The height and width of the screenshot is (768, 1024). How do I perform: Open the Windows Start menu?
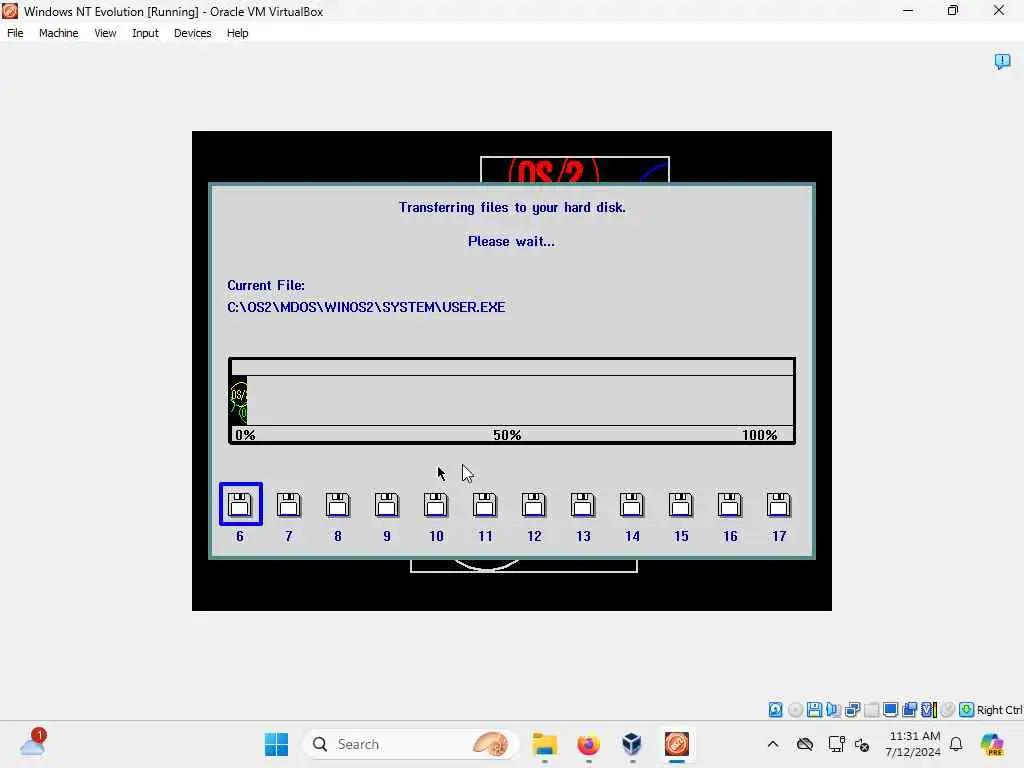[x=276, y=744]
